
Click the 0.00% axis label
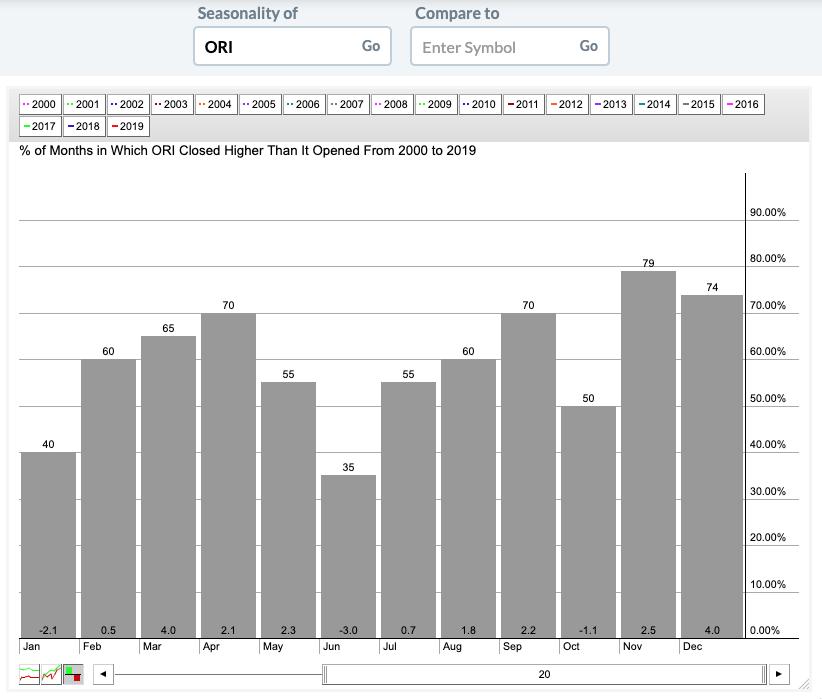tap(765, 630)
